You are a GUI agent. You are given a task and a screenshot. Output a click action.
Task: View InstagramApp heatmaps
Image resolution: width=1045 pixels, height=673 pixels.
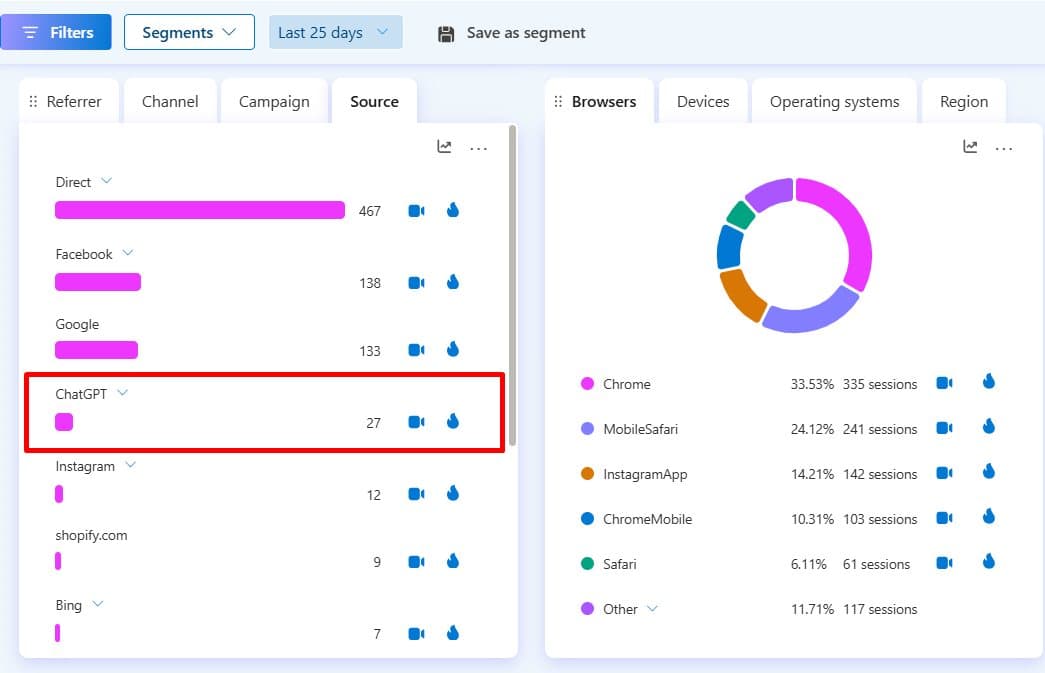click(989, 472)
